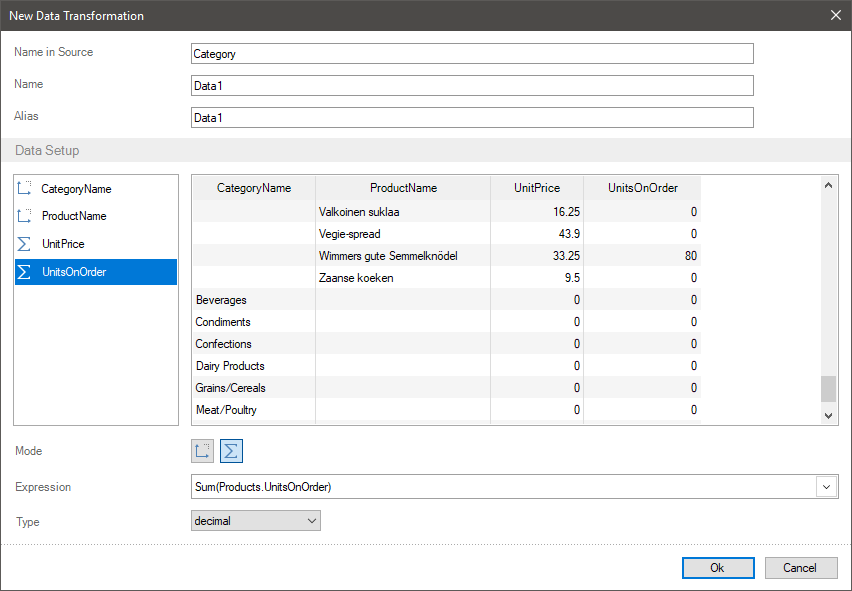Cancel the data transformation dialog
The height and width of the screenshot is (591, 852).
click(x=800, y=568)
